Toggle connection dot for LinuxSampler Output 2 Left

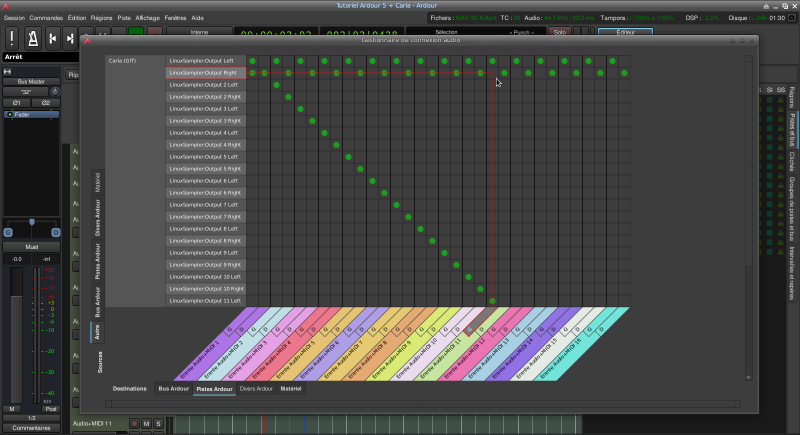[277, 85]
